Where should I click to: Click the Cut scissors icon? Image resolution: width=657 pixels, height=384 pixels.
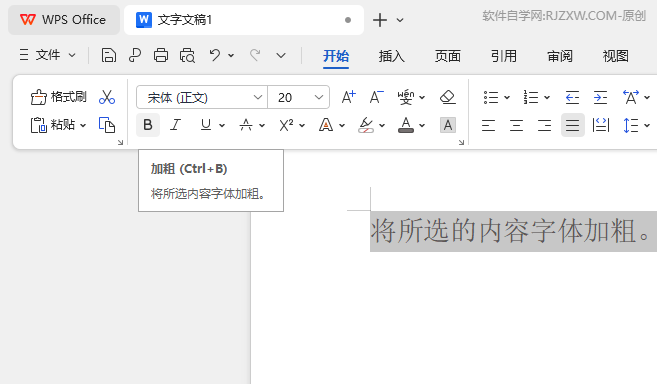pyautogui.click(x=107, y=97)
